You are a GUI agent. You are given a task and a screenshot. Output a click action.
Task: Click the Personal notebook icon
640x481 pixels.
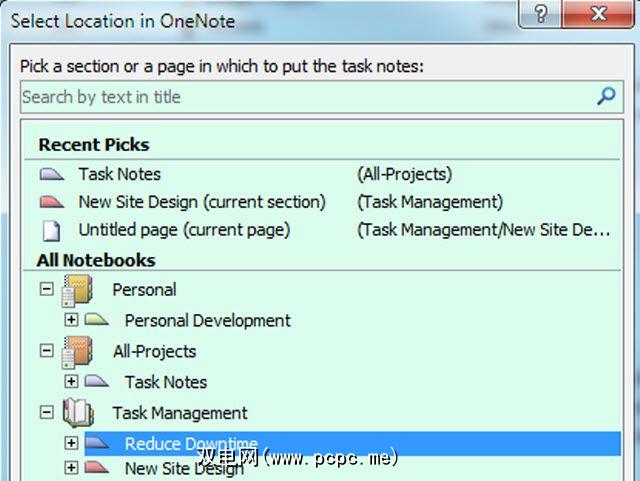tap(79, 291)
